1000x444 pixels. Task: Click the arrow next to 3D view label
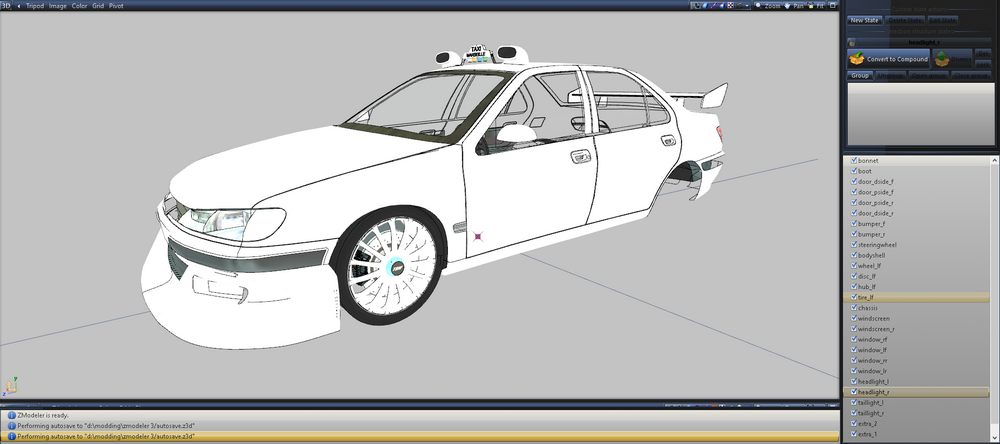point(18,6)
